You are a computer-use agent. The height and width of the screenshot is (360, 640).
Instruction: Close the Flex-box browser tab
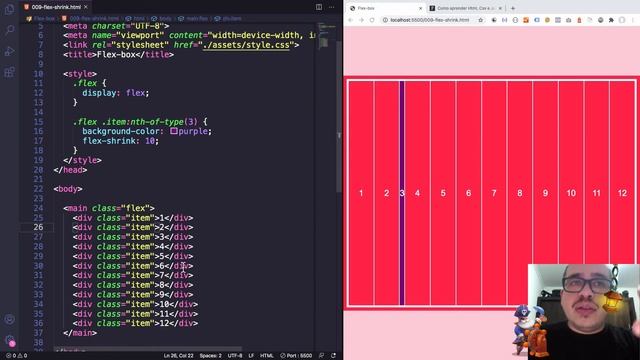(420, 8)
